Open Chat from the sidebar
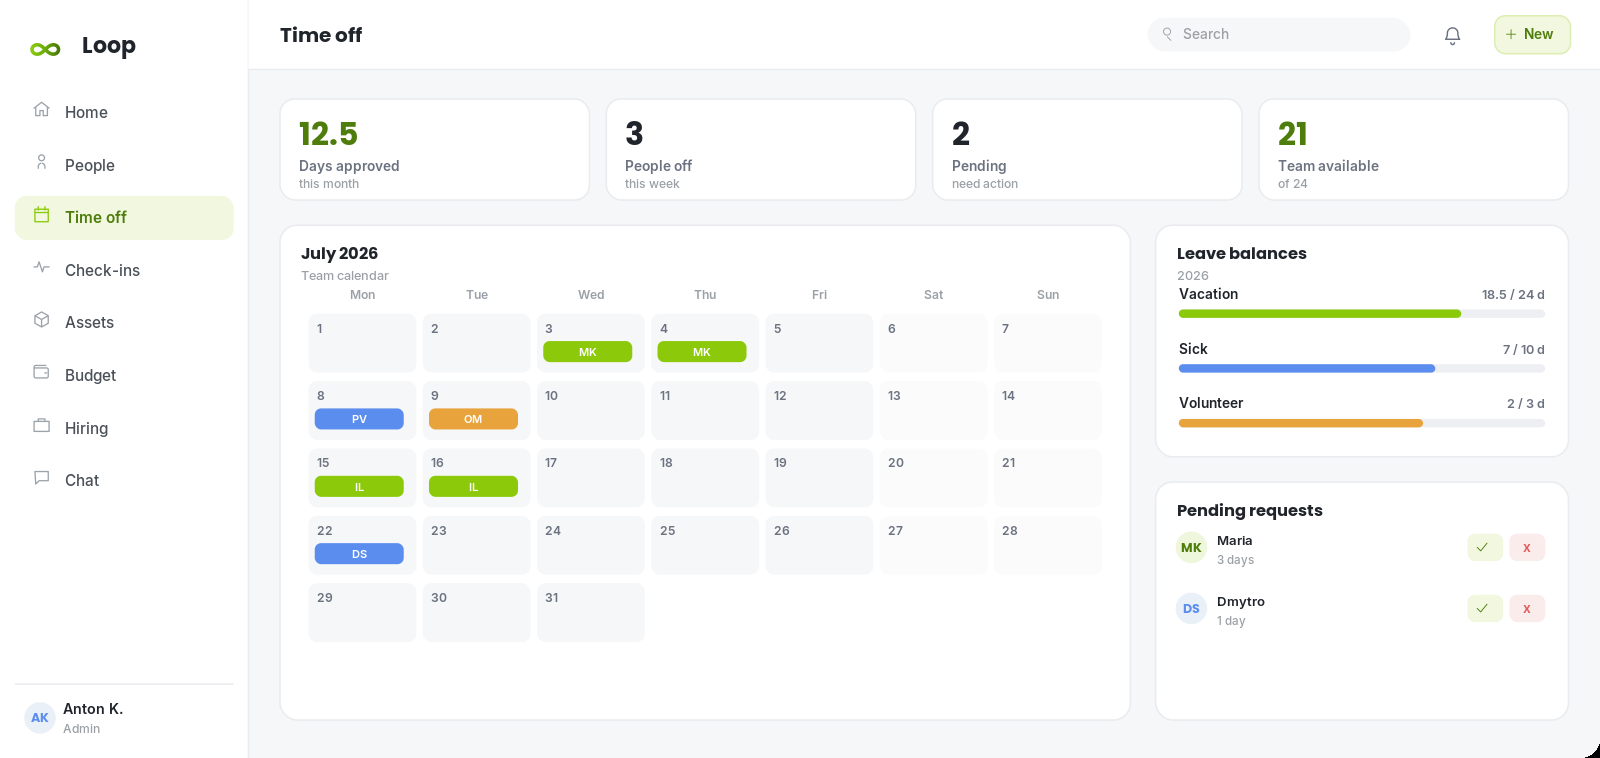Viewport: 1600px width, 758px height. pos(124,480)
